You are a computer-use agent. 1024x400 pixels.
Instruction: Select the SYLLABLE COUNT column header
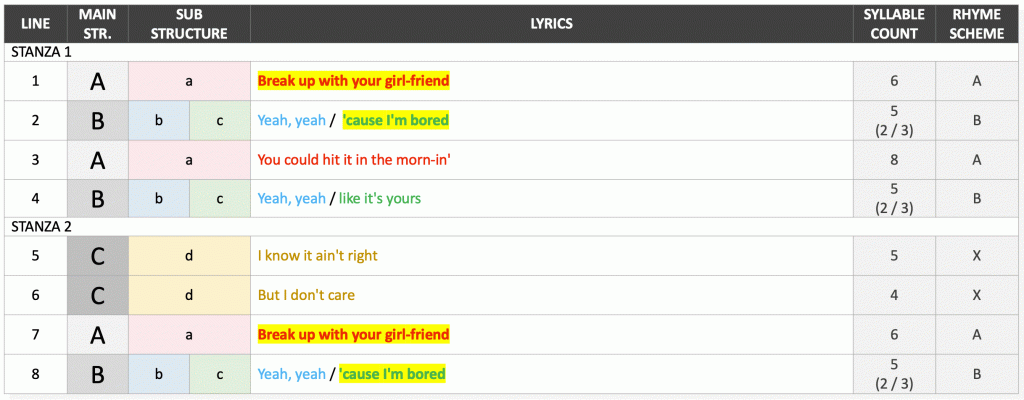894,24
